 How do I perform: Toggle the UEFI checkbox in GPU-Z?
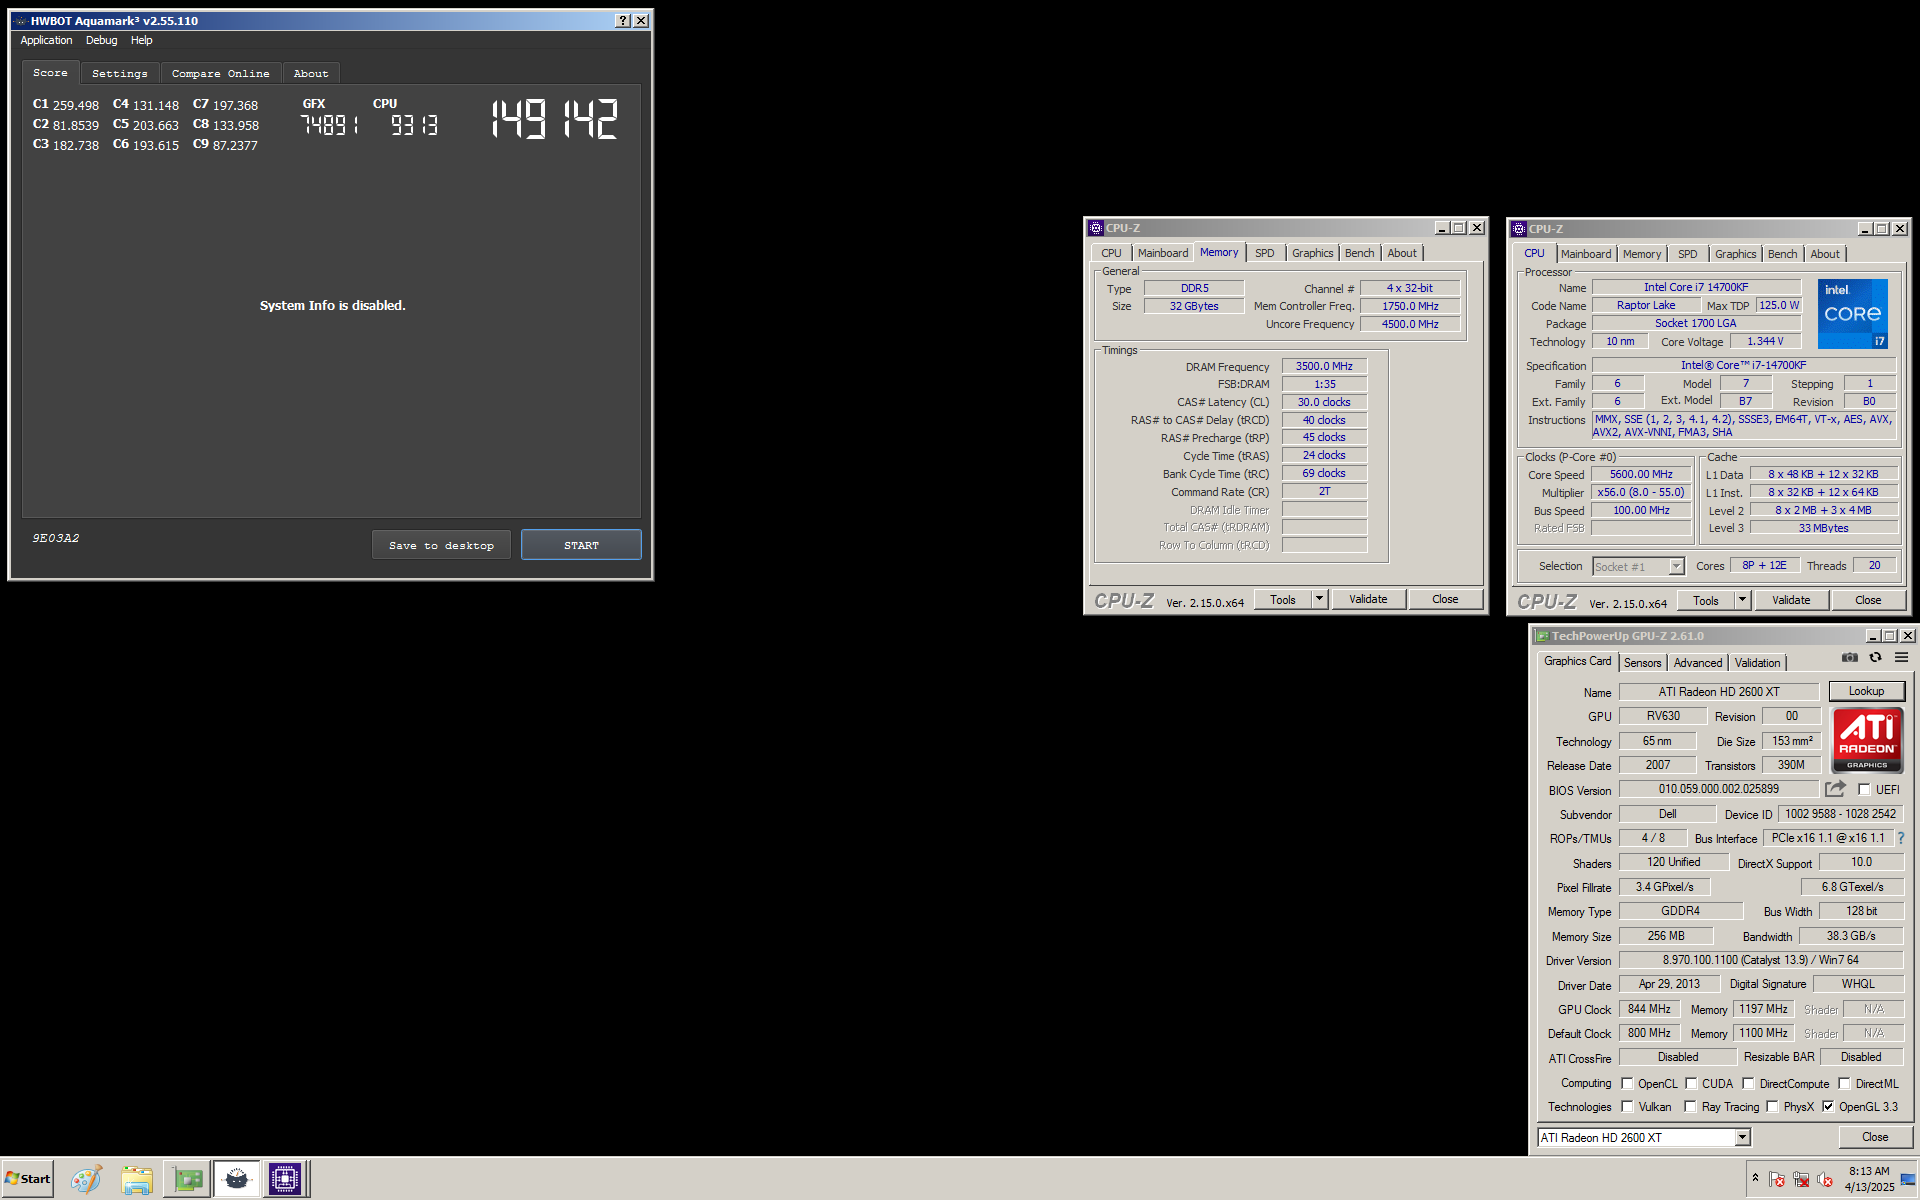[x=1864, y=789]
